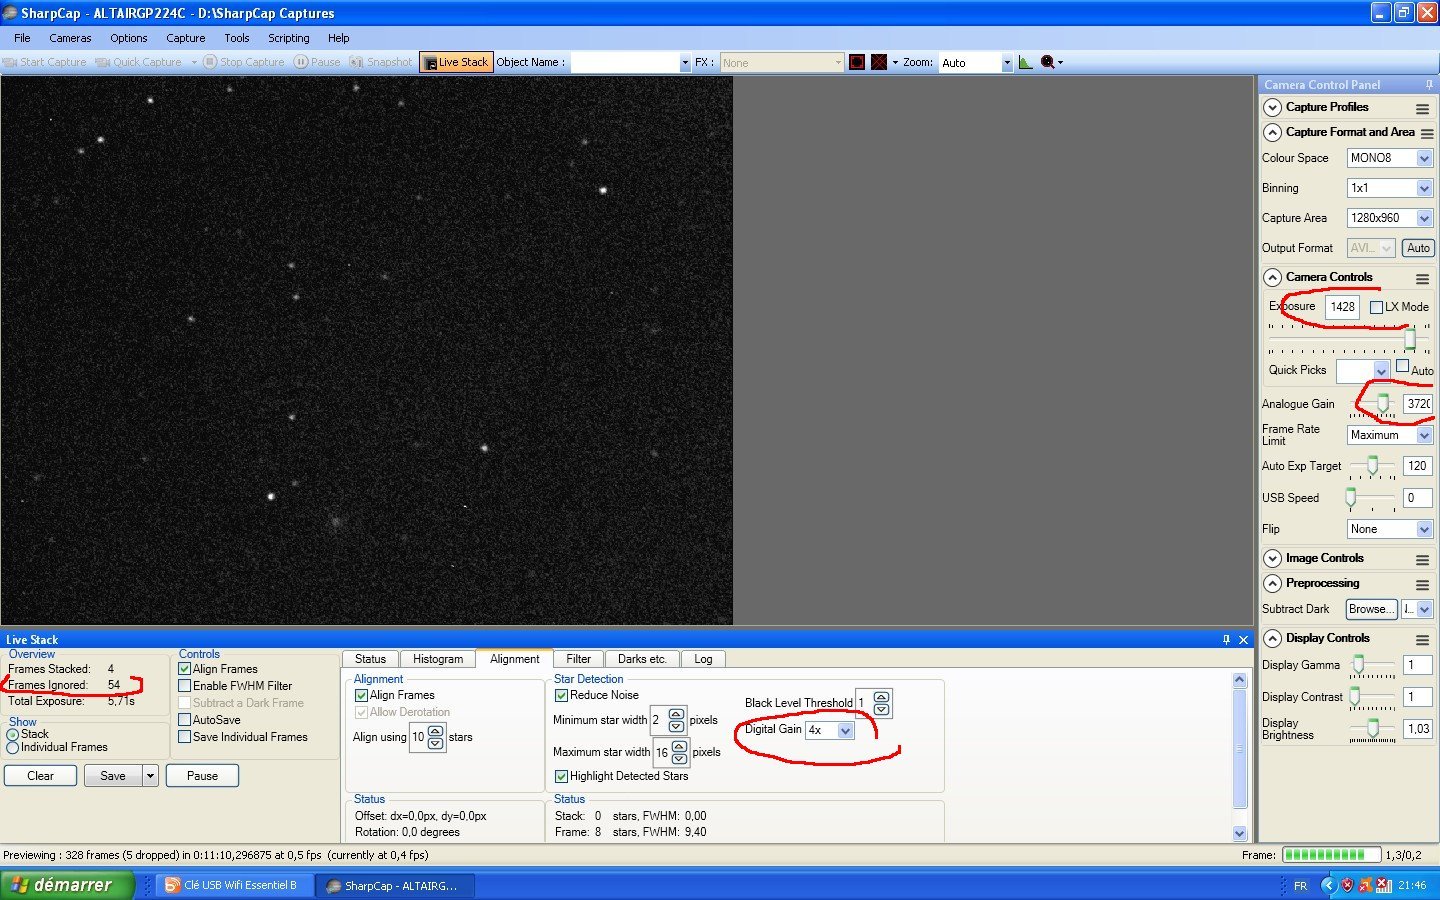The height and width of the screenshot is (900, 1440).
Task: Click Display Brightness slider
Action: click(1372, 729)
